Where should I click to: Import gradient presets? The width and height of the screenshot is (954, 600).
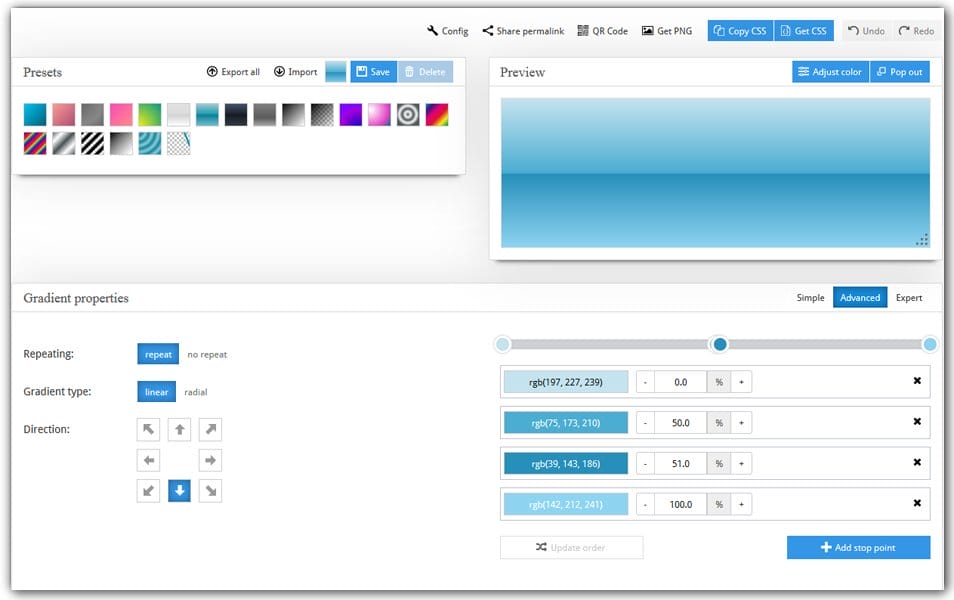click(x=295, y=72)
